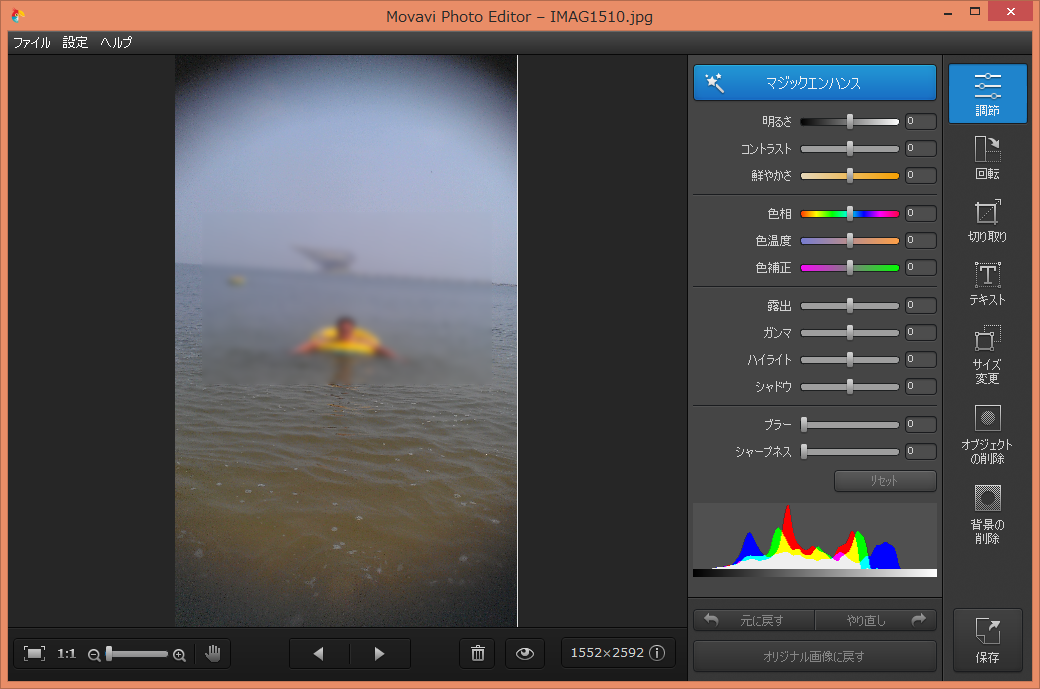Click the 露出 slider handle
The height and width of the screenshot is (689, 1040).
[850, 306]
